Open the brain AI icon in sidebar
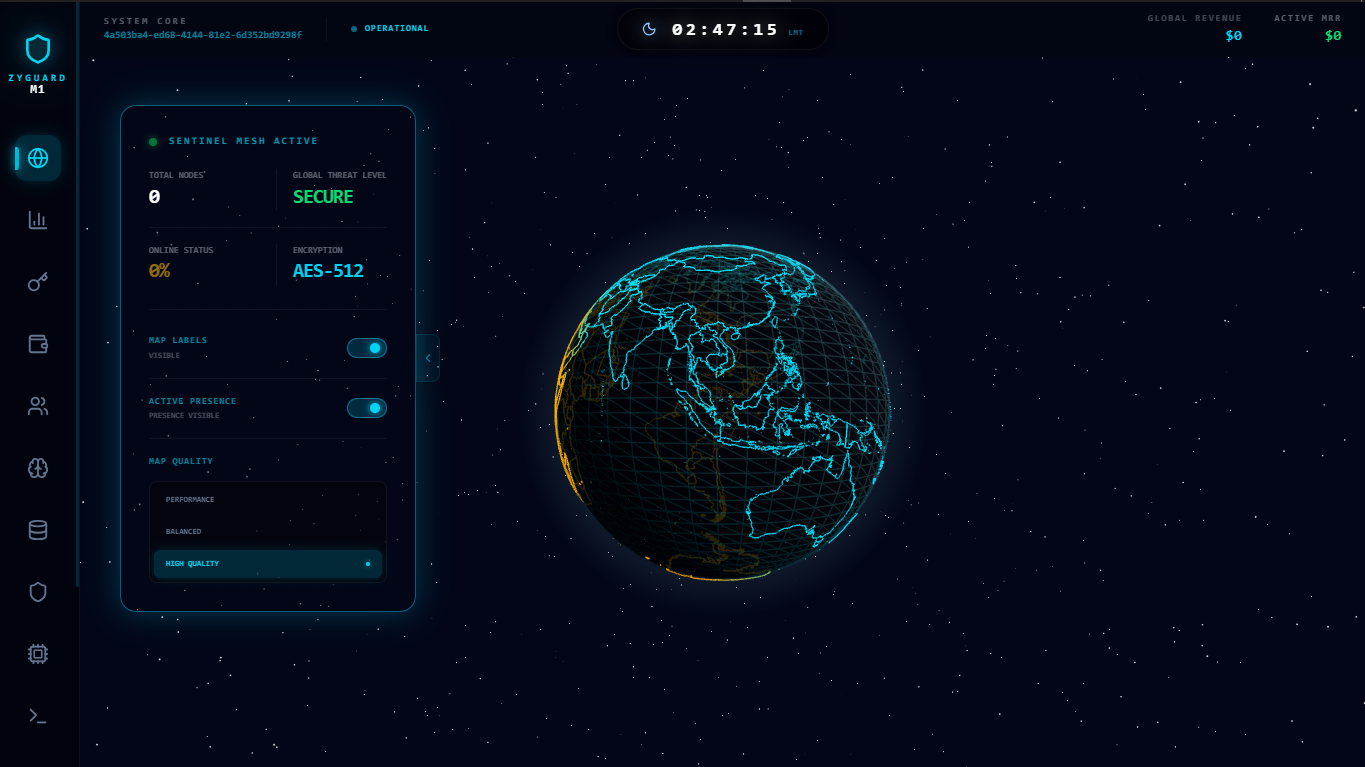This screenshot has width=1365, height=767. [38, 468]
